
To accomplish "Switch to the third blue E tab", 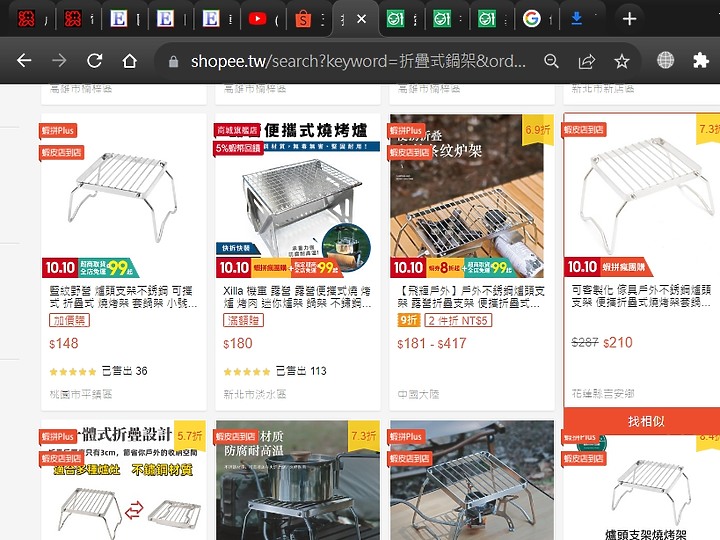I will [211, 19].
